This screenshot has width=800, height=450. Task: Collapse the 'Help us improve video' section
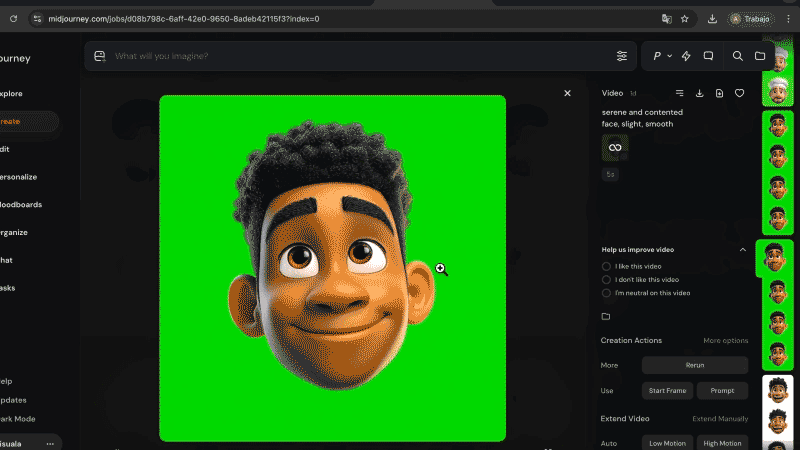(x=742, y=249)
